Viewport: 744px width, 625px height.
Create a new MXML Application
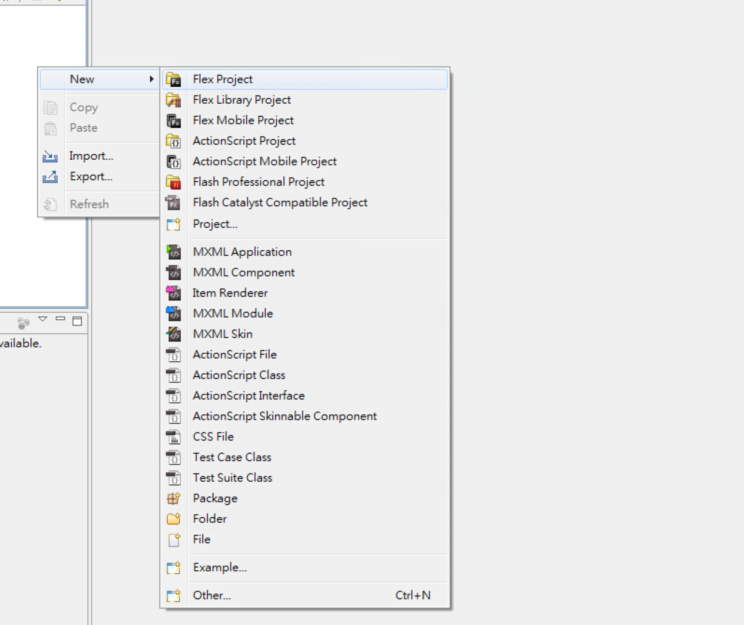(305, 252)
